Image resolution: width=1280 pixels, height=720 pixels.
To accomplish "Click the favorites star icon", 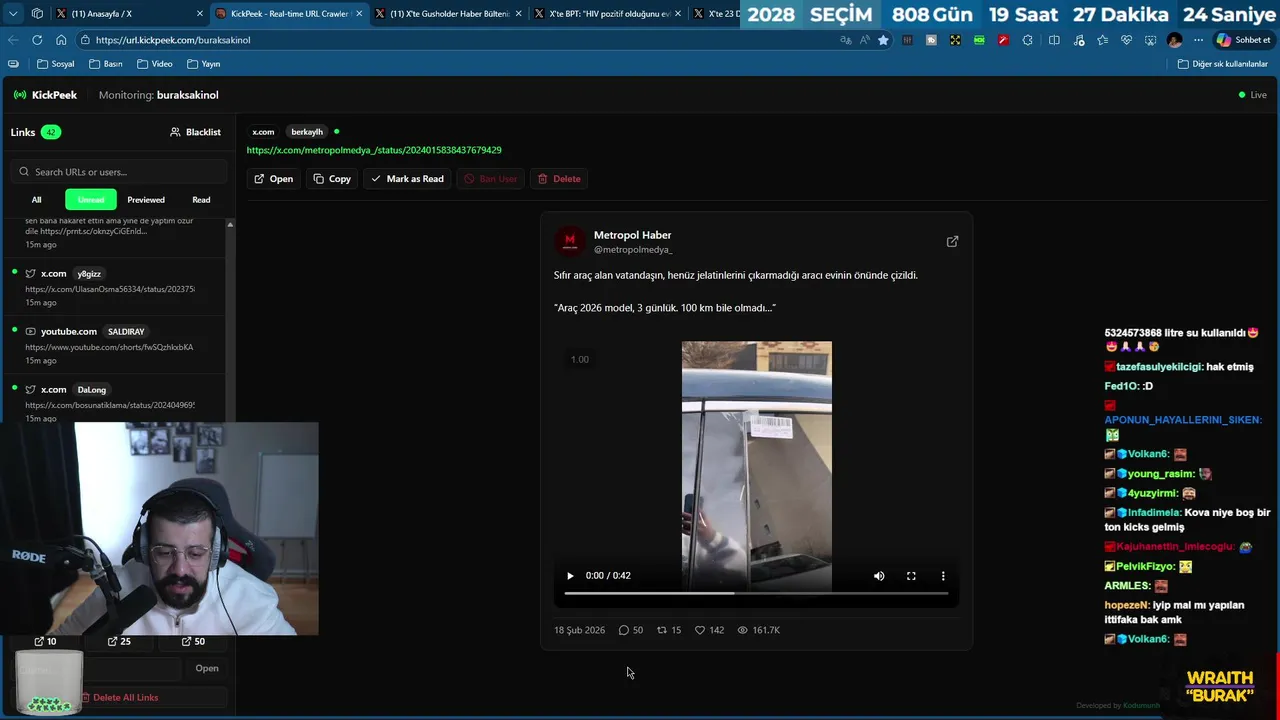I will 883,40.
